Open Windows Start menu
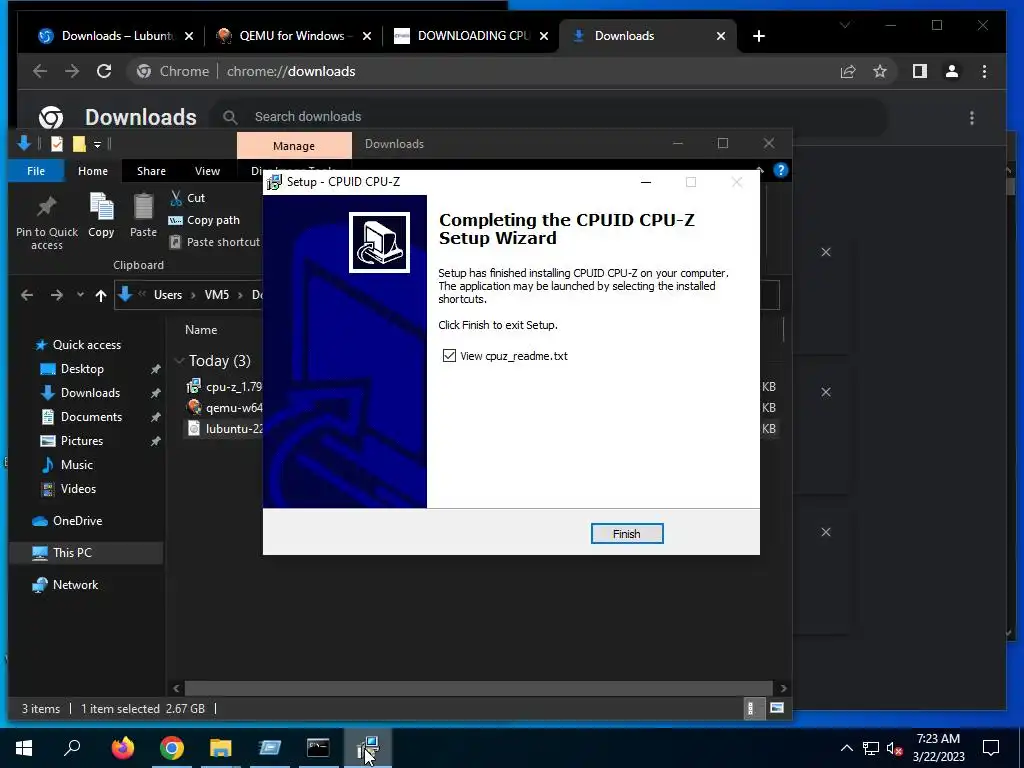The width and height of the screenshot is (1024, 768). [x=24, y=748]
